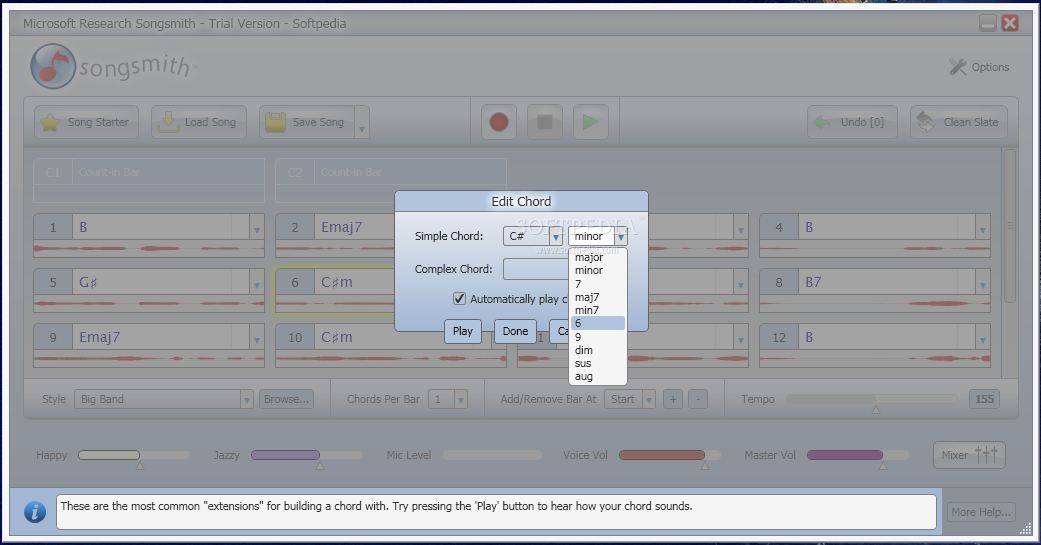The width and height of the screenshot is (1041, 545).
Task: Open bar 12 chord B dropdown arrow
Action: (x=983, y=338)
